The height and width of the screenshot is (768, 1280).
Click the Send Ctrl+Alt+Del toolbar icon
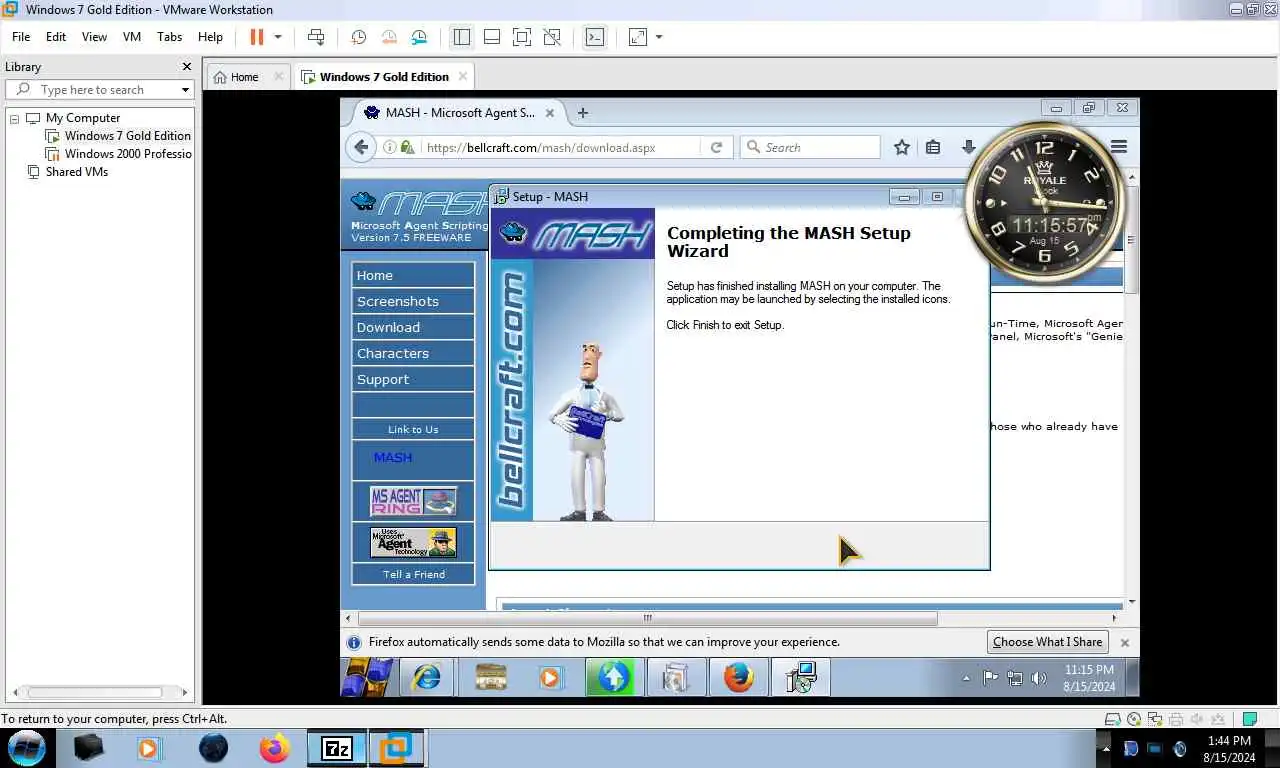316,37
